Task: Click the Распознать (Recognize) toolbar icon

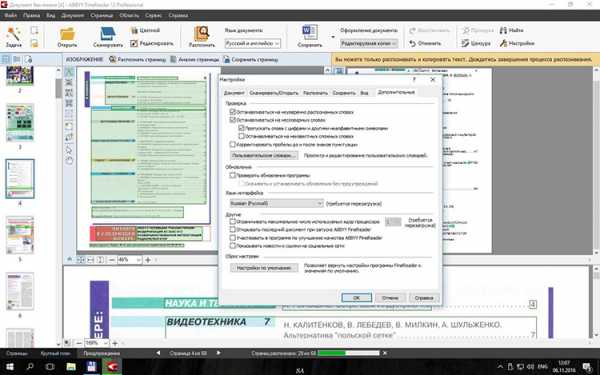Action: coord(201,34)
